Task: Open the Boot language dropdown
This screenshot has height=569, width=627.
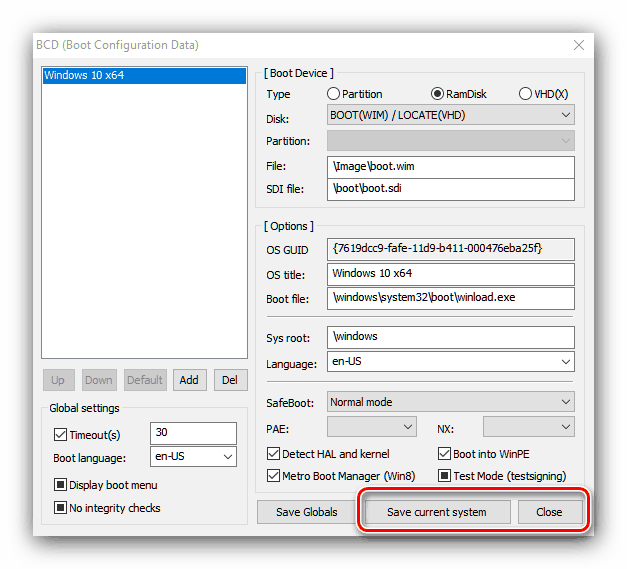Action: click(x=193, y=457)
